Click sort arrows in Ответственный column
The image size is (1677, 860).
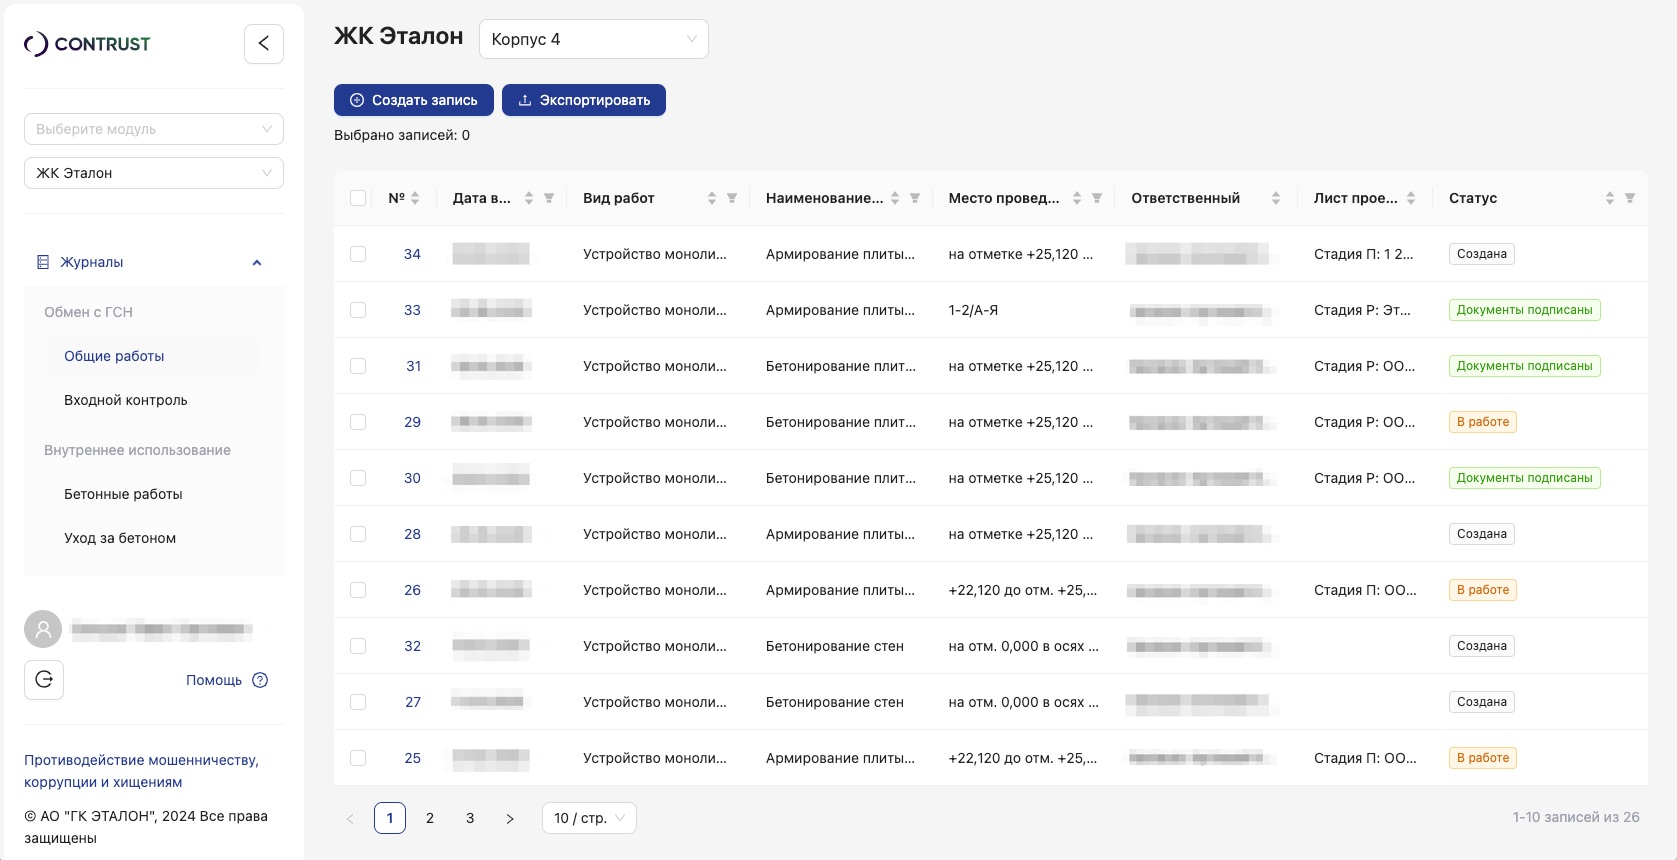click(1275, 198)
